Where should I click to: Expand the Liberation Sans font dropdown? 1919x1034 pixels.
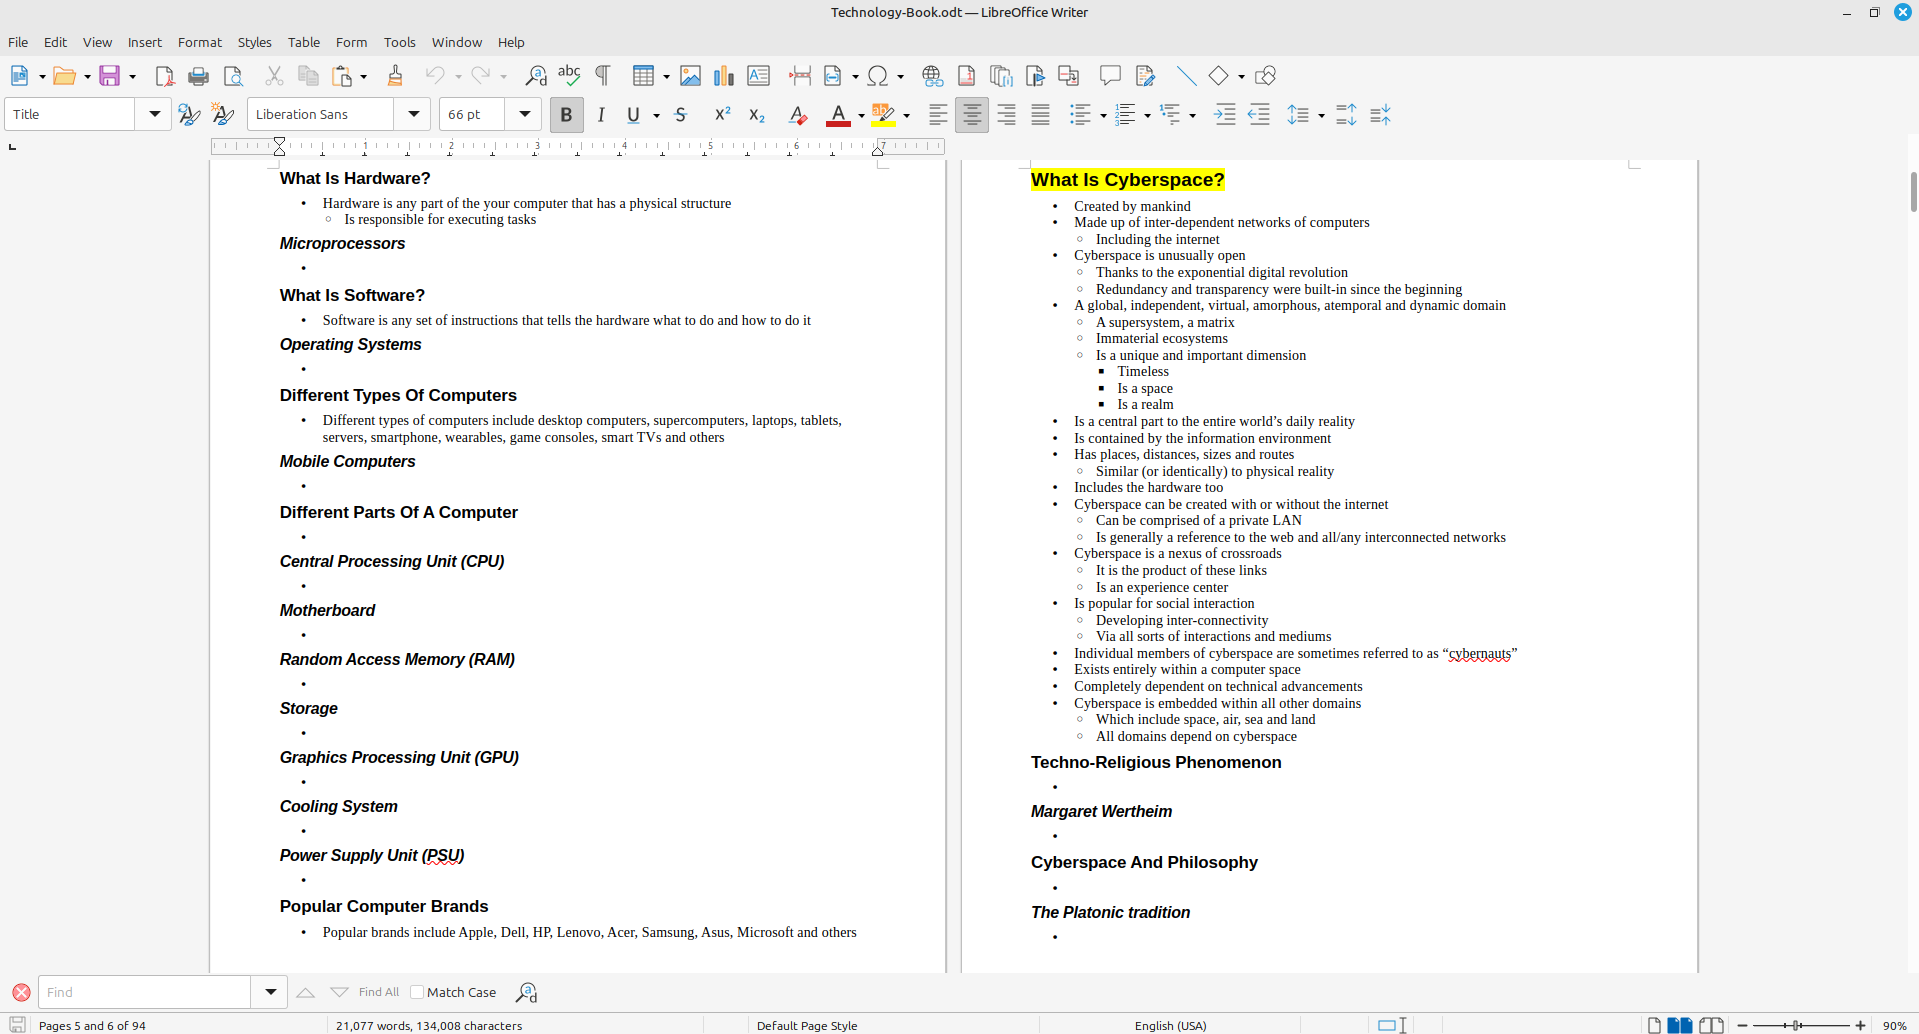(x=413, y=114)
